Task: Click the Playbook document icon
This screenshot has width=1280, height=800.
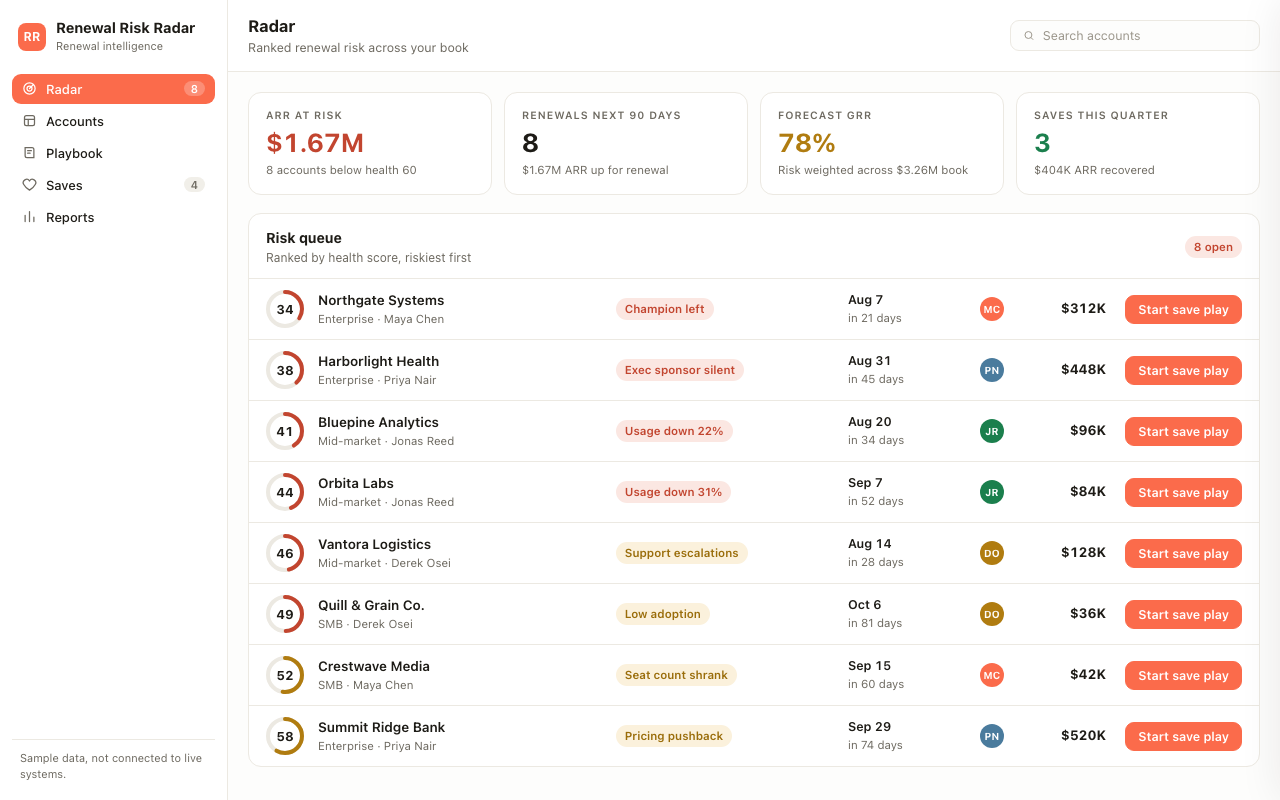Action: pos(30,153)
